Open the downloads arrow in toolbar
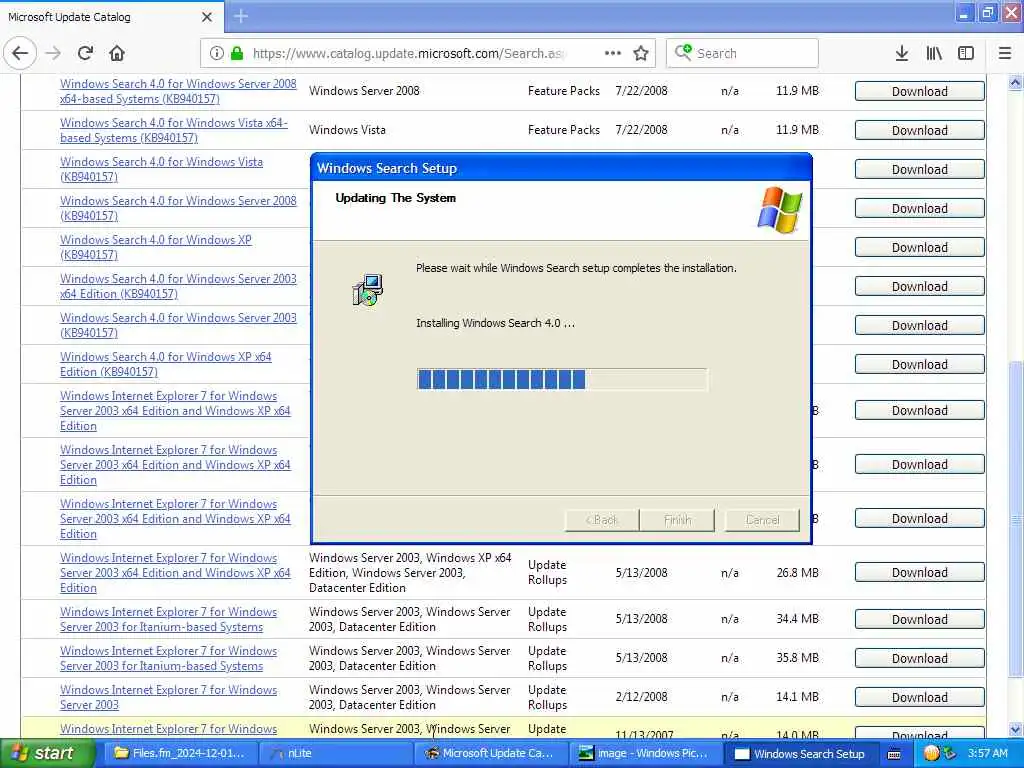Image resolution: width=1024 pixels, height=768 pixels. coord(902,54)
